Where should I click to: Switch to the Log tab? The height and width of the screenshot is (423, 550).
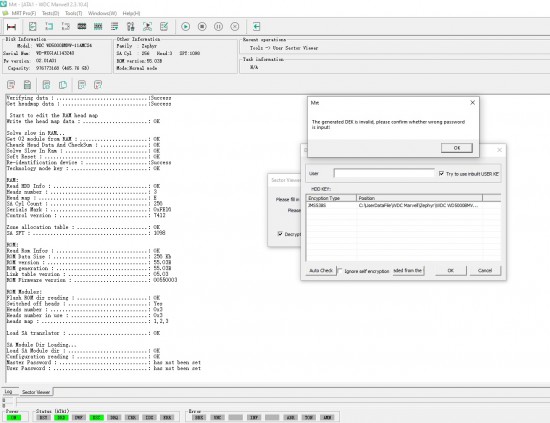click(8, 391)
